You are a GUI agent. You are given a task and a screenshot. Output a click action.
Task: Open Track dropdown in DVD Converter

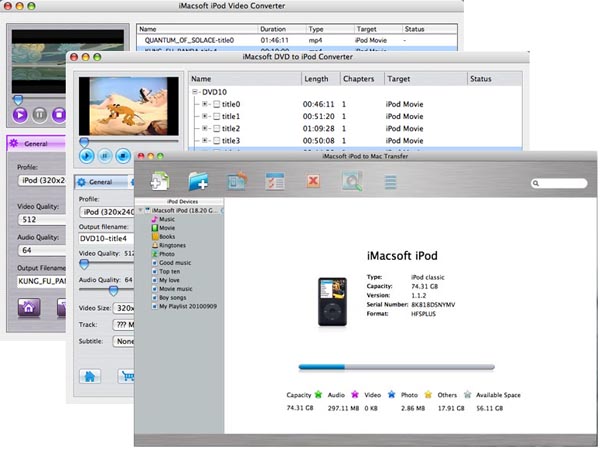tap(124, 325)
